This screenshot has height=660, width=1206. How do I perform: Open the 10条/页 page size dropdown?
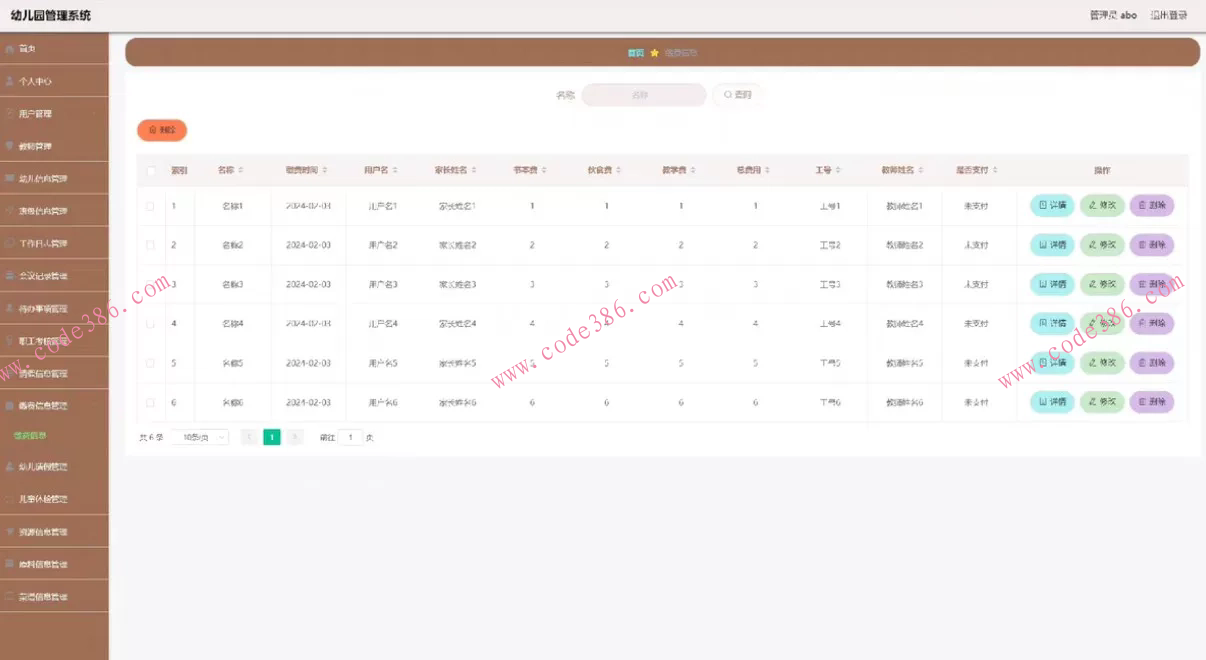(199, 437)
